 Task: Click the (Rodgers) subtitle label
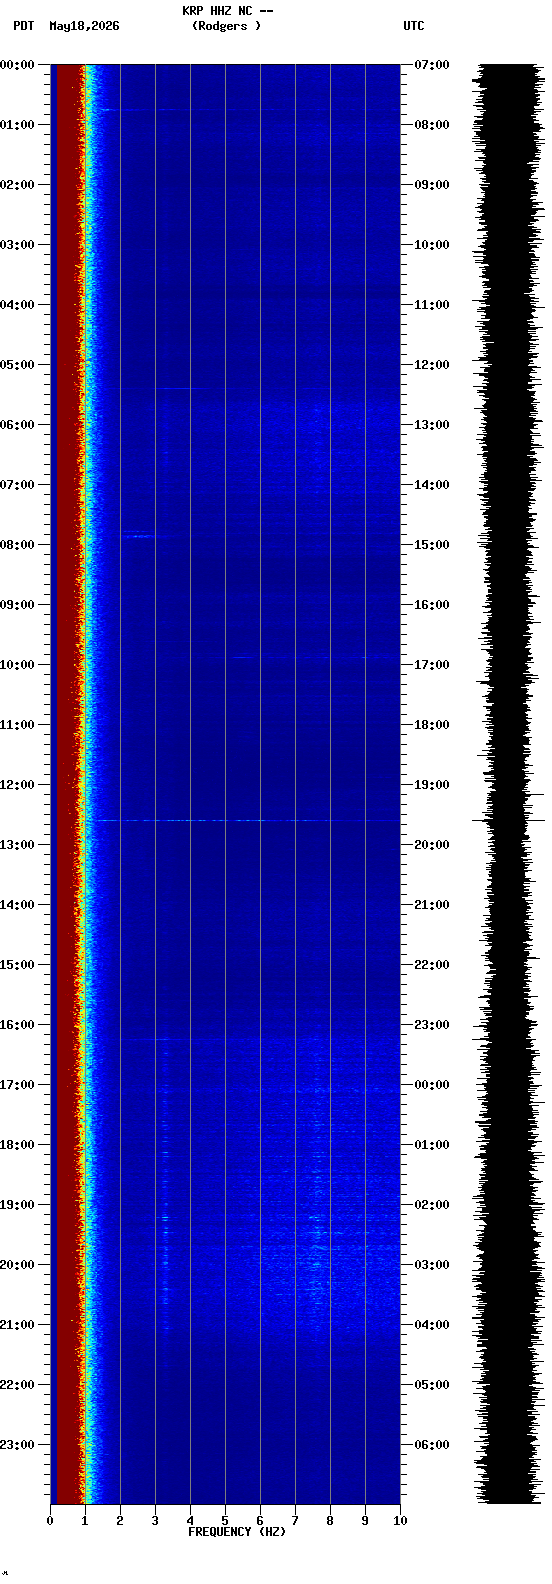tap(226, 26)
